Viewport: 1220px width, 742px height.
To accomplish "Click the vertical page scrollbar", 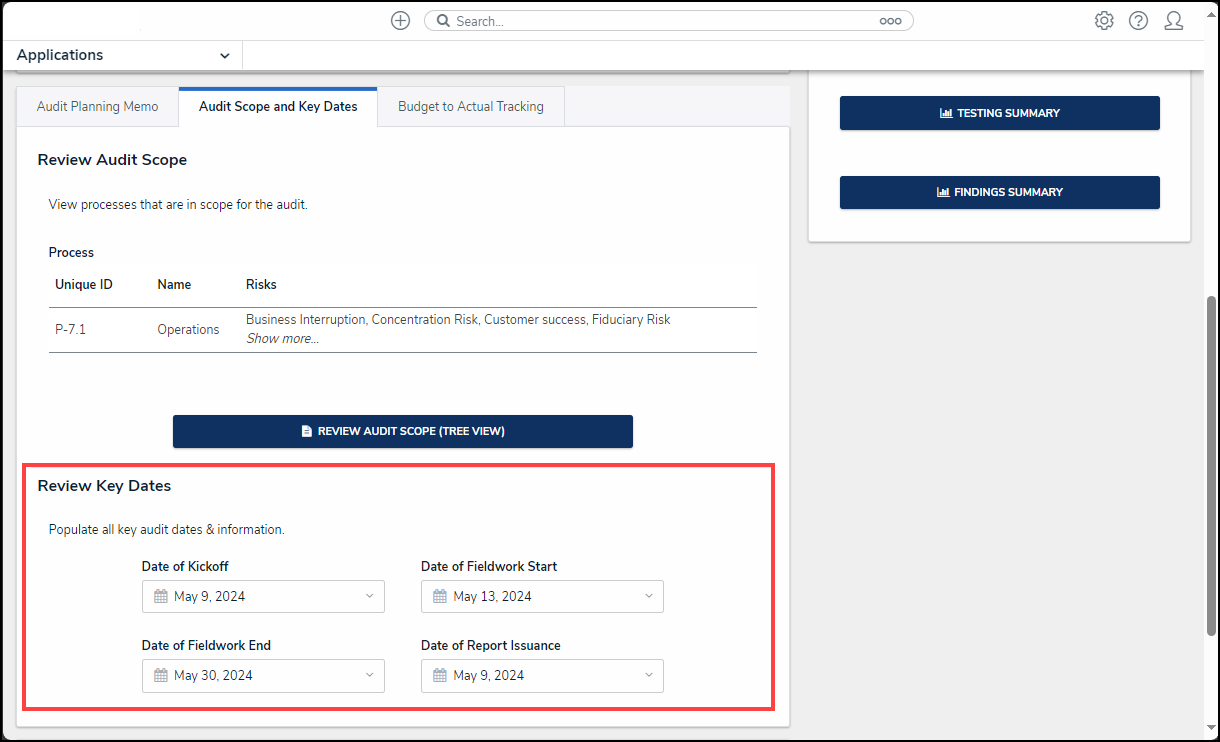I will (x=1210, y=466).
